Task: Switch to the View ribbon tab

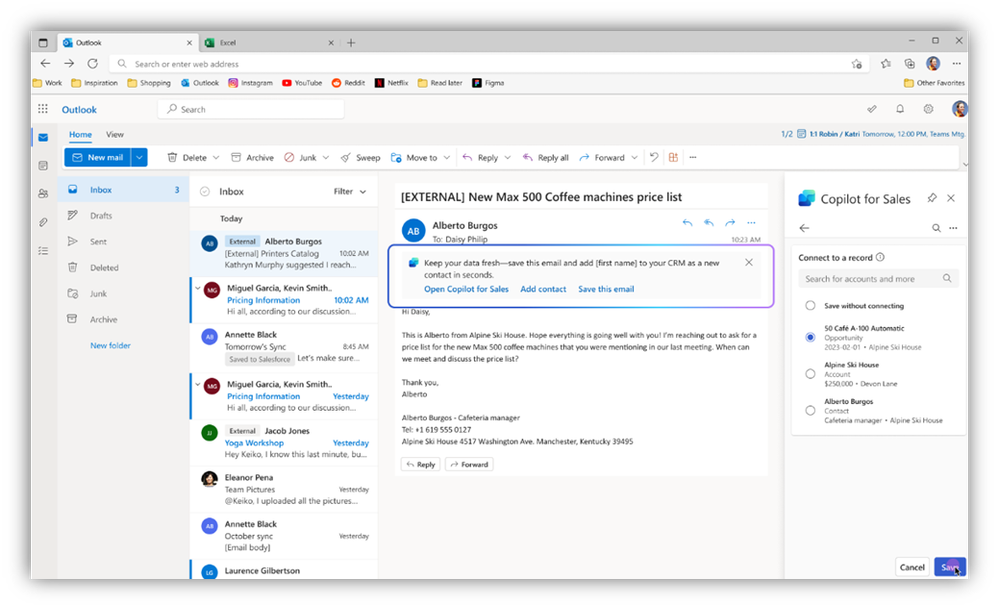Action: pos(115,134)
